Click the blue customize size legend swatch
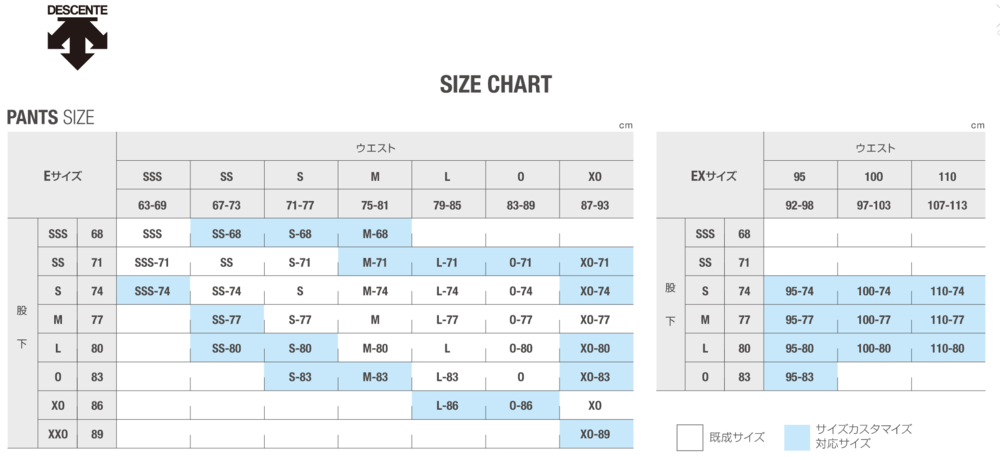Image resolution: width=1000 pixels, height=460 pixels. (x=797, y=436)
